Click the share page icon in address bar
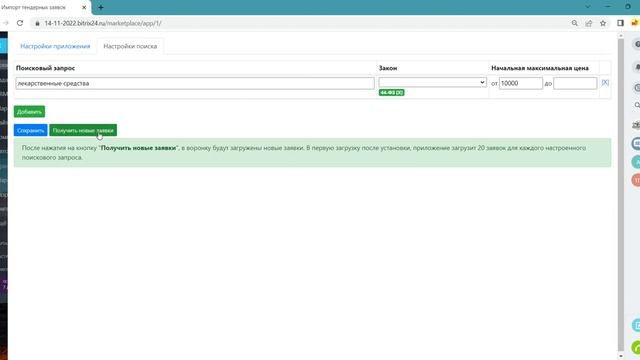The image size is (640, 360). coord(589,23)
